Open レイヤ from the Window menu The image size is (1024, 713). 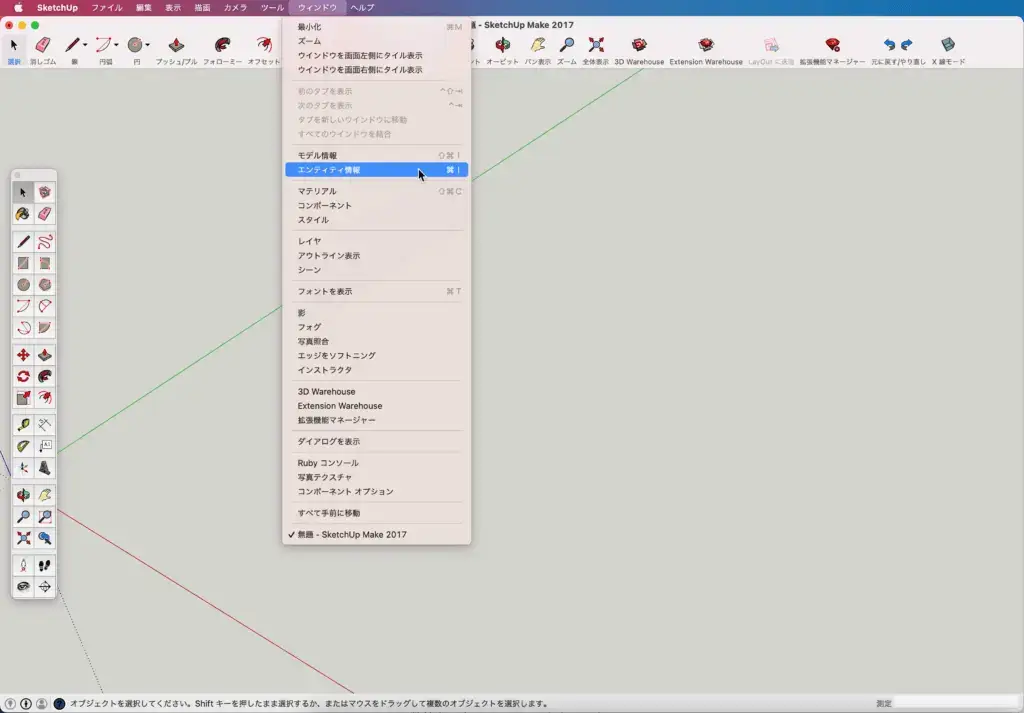[377, 242]
